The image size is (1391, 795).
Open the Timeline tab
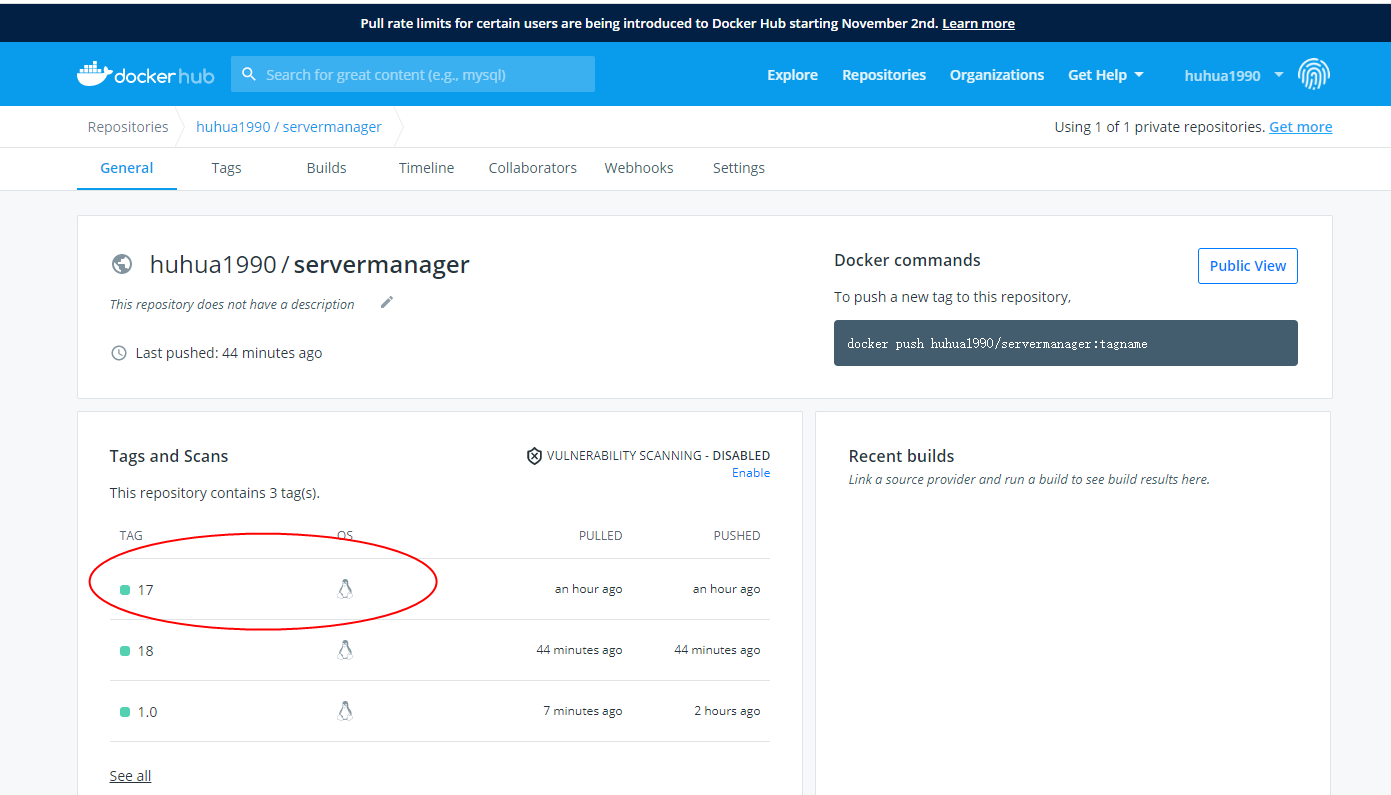tap(427, 168)
